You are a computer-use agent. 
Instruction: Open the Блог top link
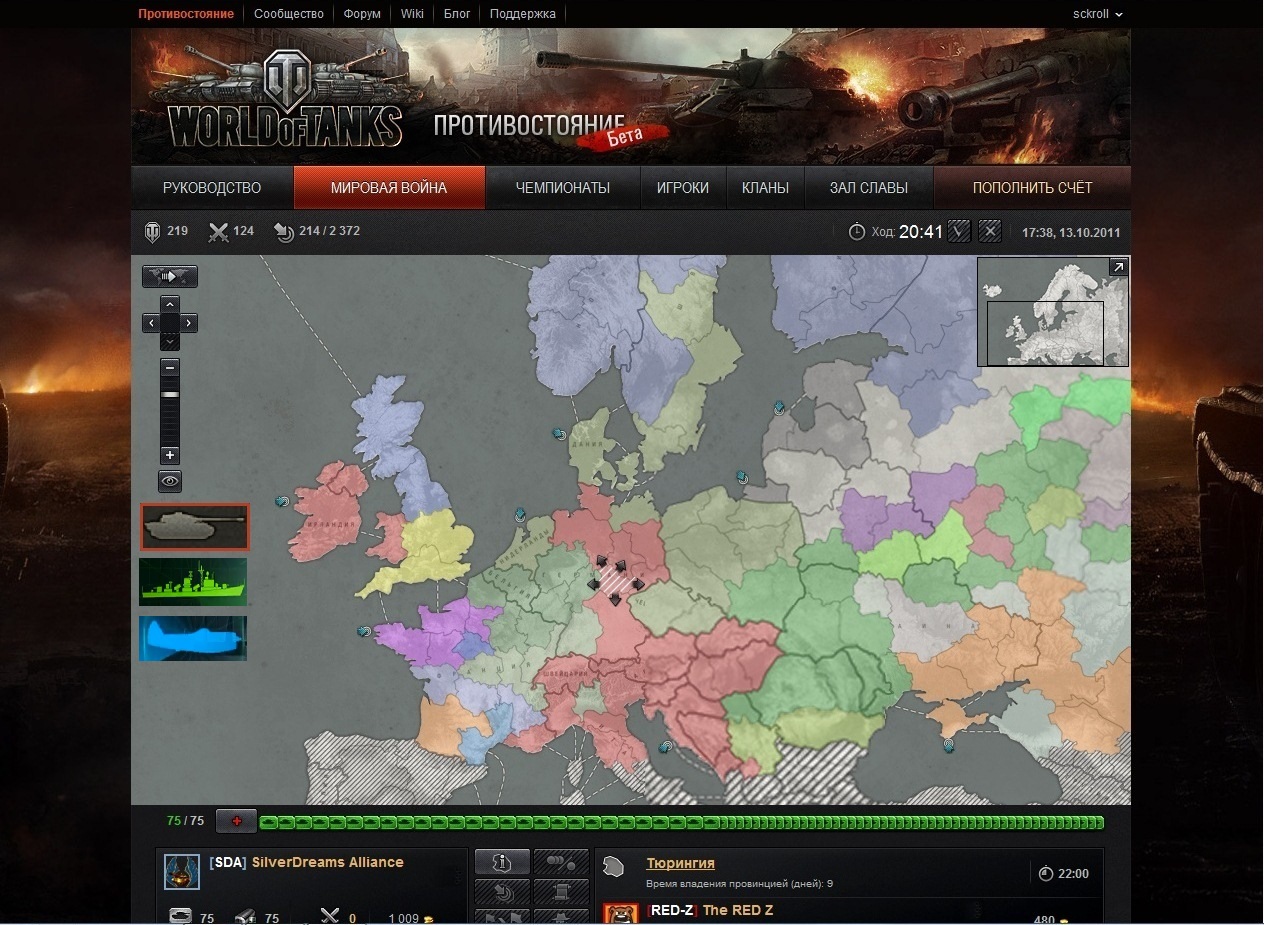coord(457,14)
